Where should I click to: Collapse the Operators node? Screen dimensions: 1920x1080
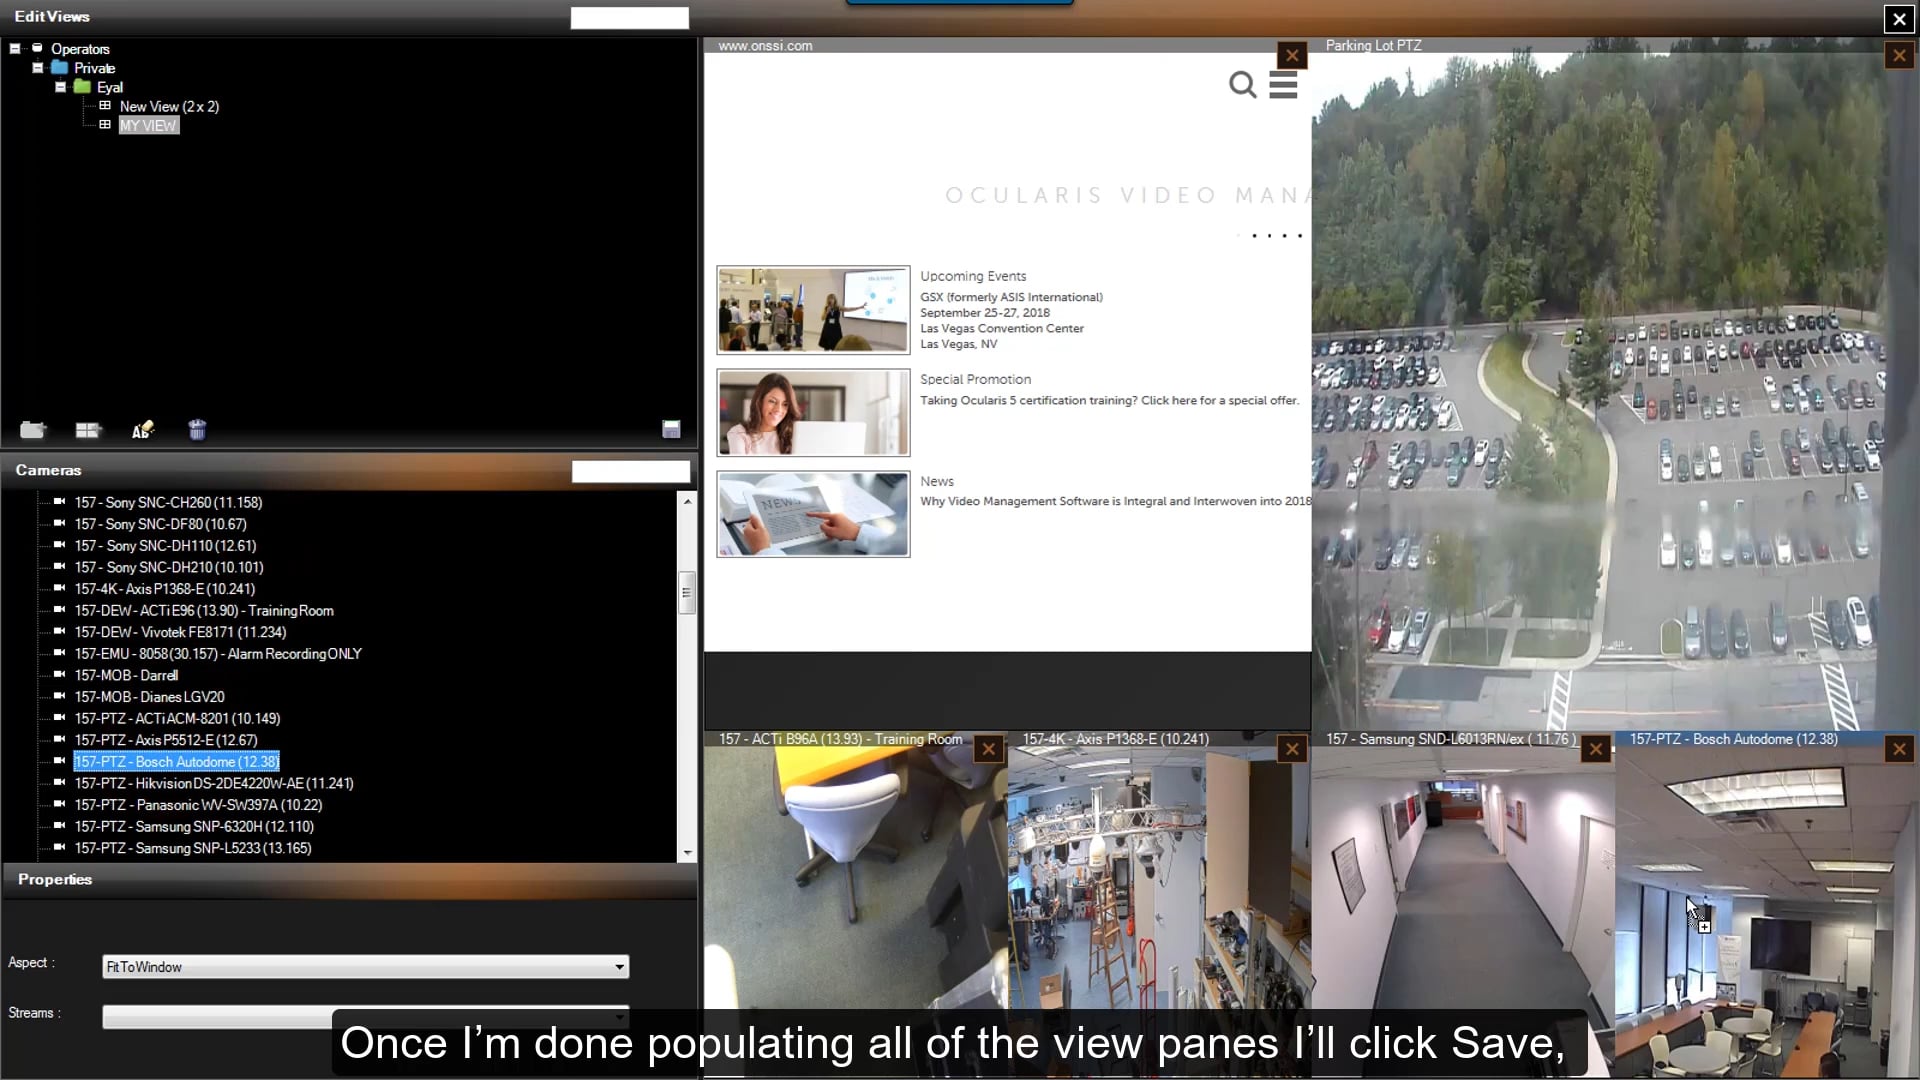(14, 48)
